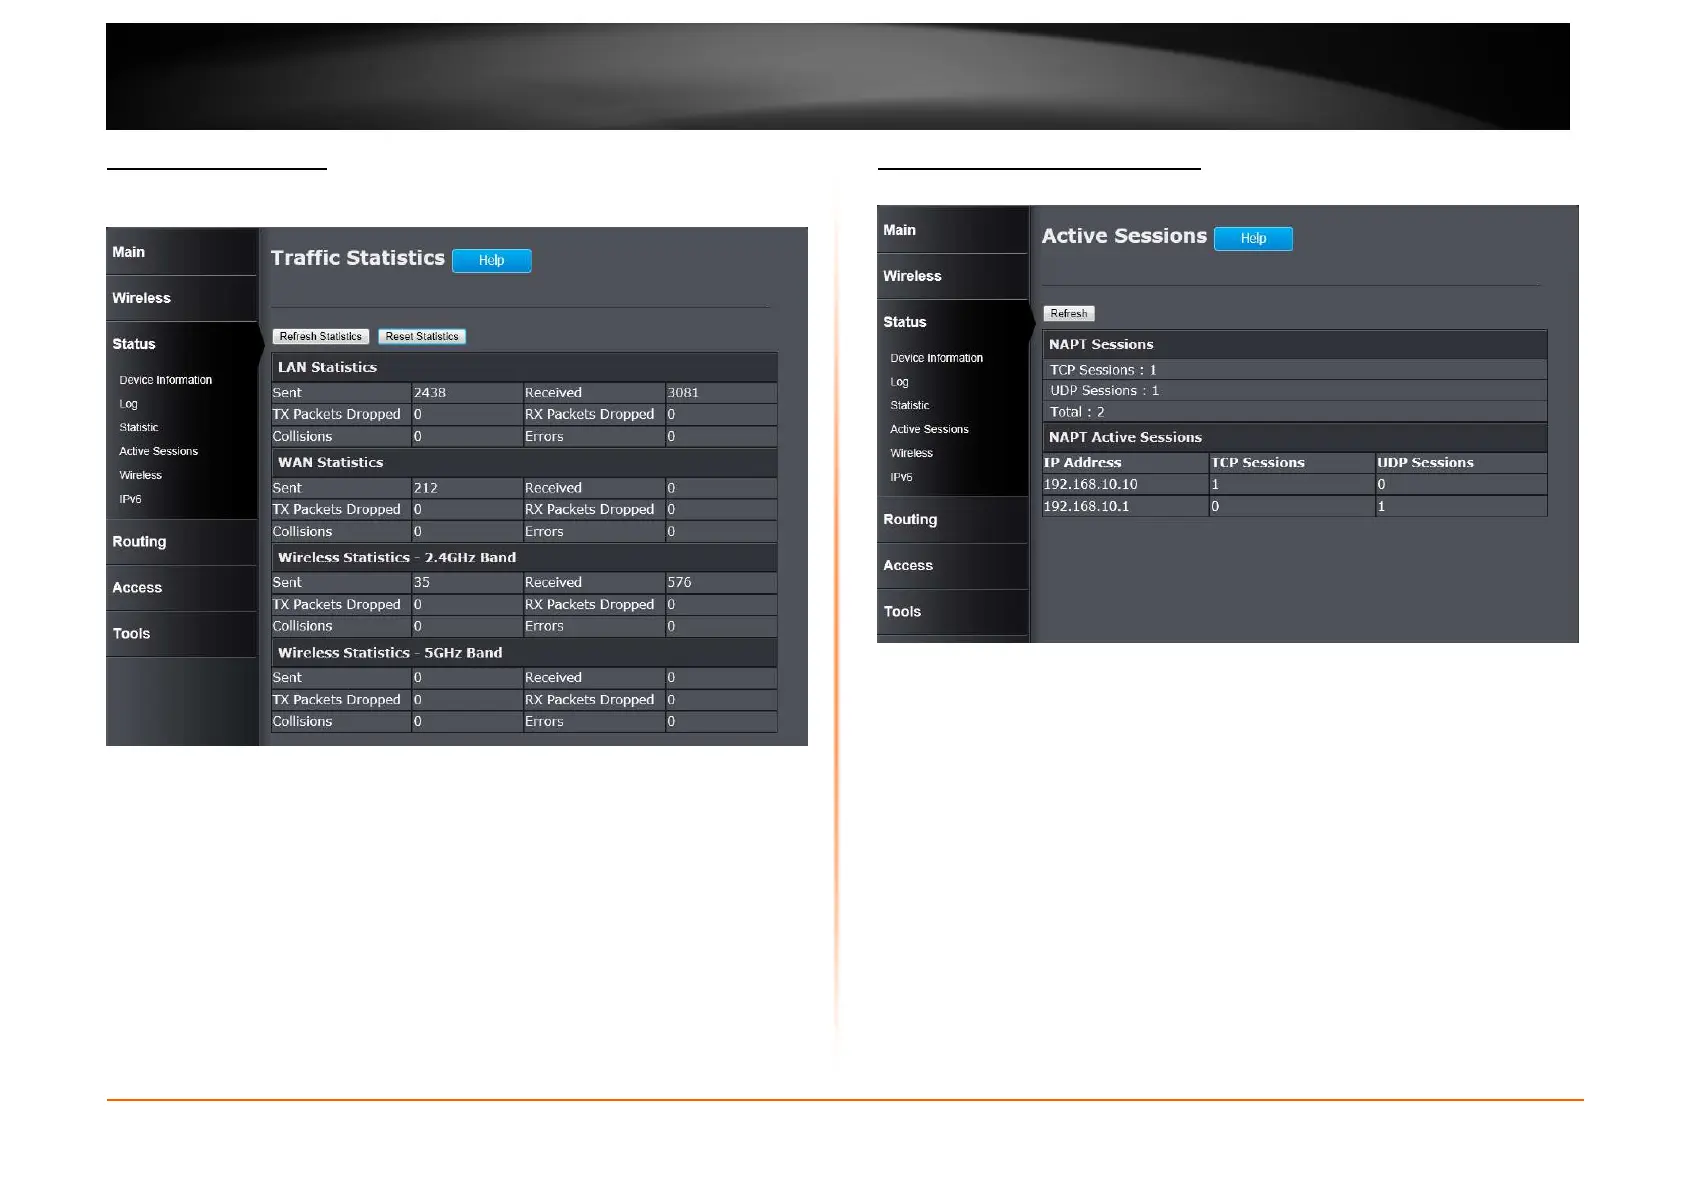Open IPv6 submenu in Traffic Statistics sidebar
The width and height of the screenshot is (1684, 1190).
(131, 499)
